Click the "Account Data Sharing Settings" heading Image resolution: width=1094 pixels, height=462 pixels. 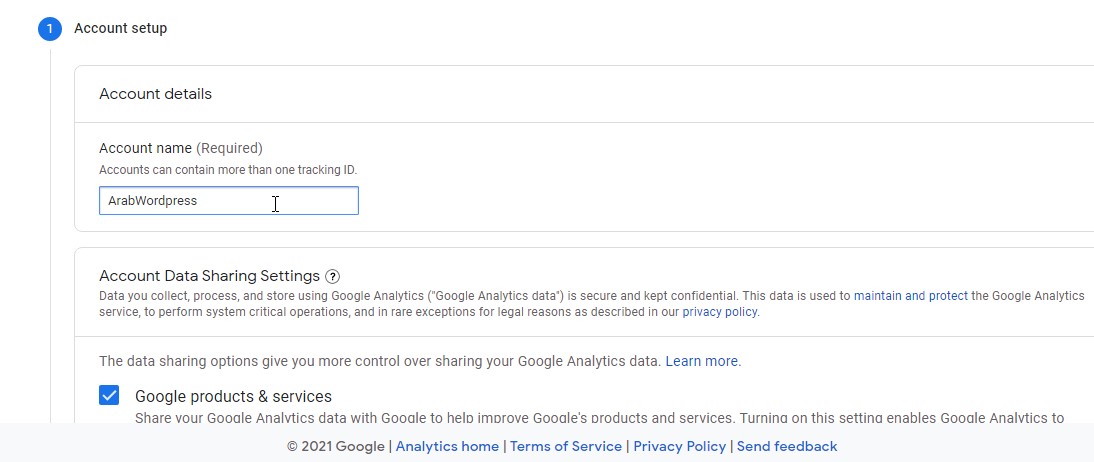209,276
